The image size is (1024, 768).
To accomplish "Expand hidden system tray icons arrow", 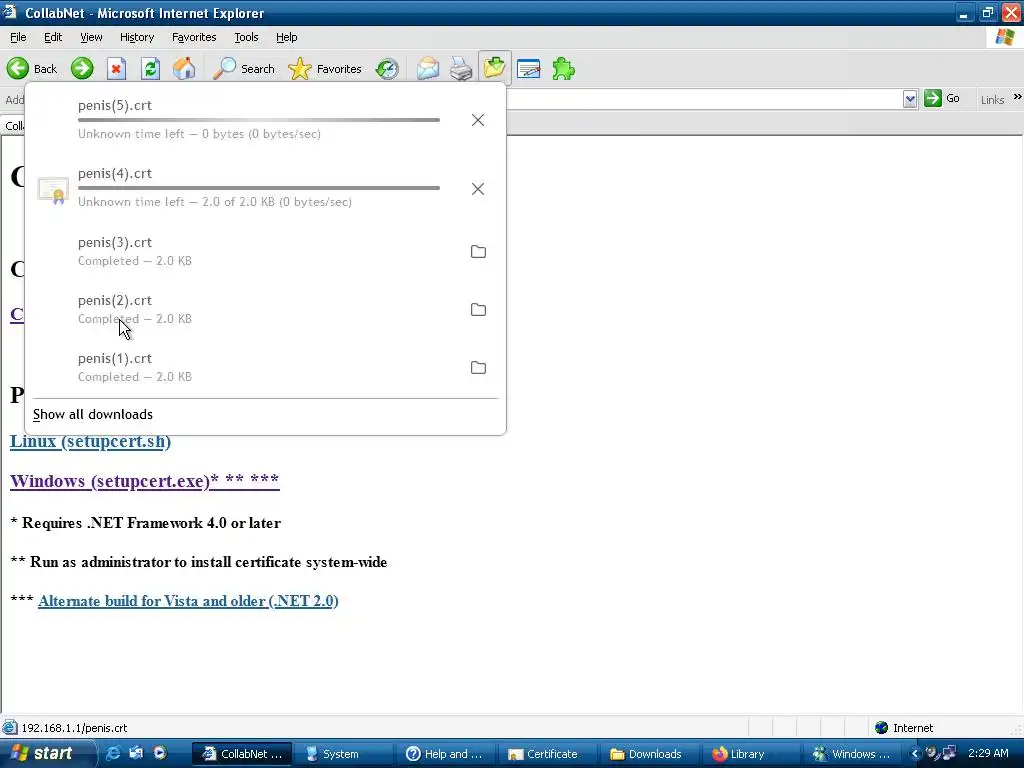I will coord(914,754).
